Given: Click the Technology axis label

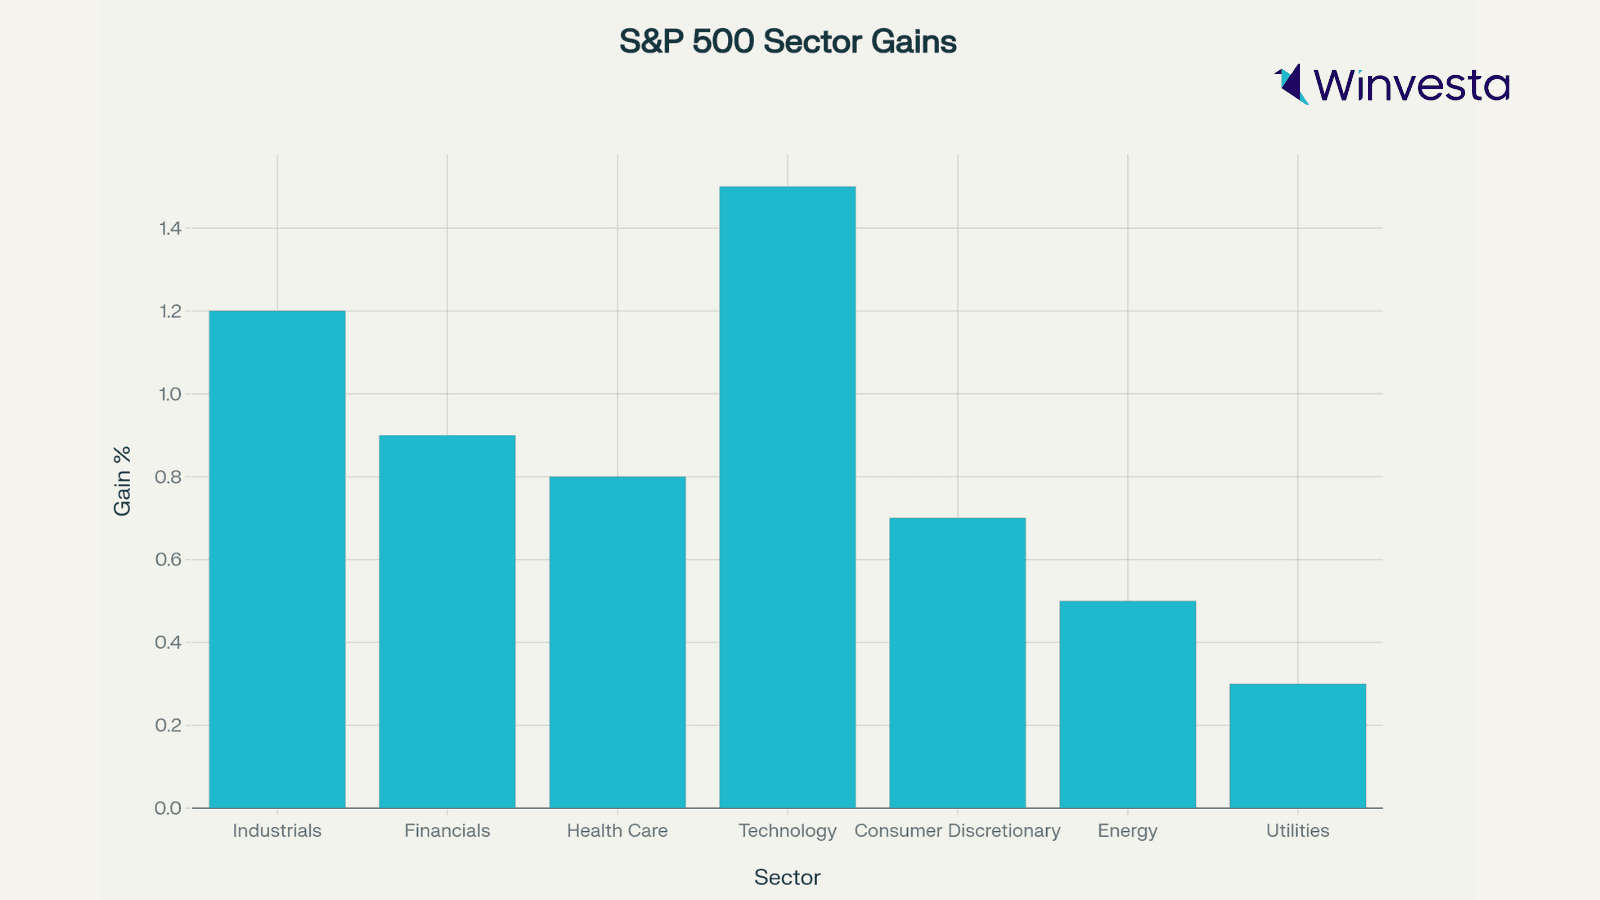Looking at the screenshot, I should pos(787,831).
